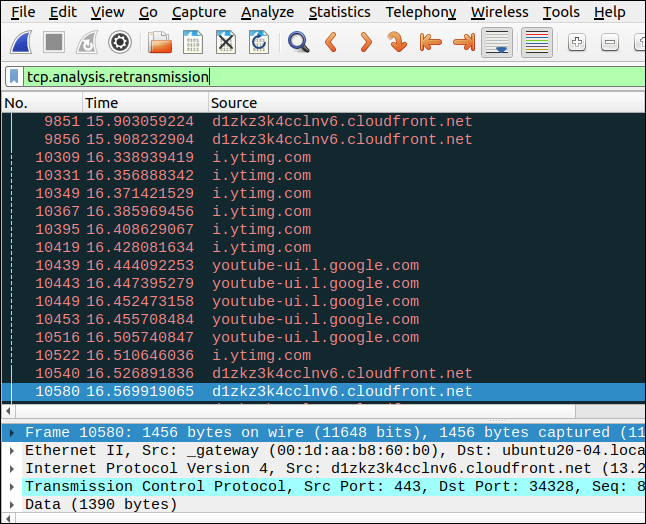The image size is (646, 524).
Task: Open the Analyze menu
Action: 267,12
